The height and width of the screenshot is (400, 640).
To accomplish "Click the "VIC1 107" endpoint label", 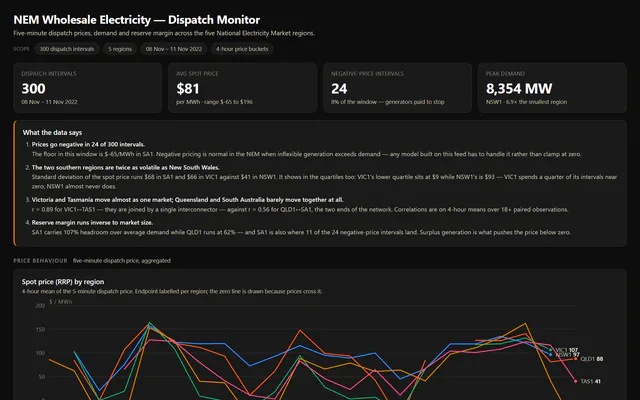I will 567,350.
